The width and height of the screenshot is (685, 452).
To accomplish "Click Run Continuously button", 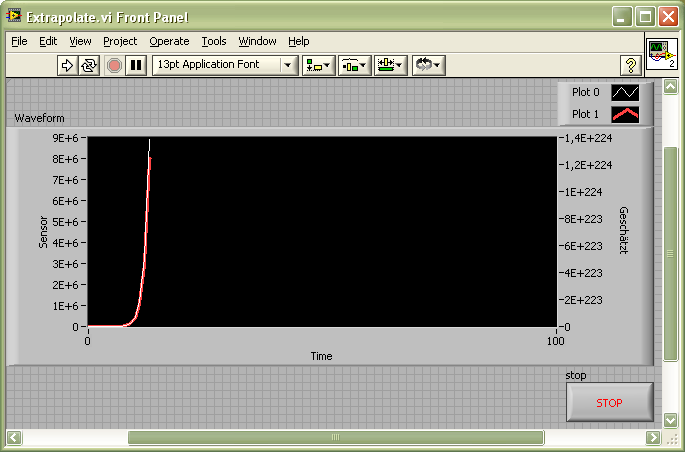I will click(x=89, y=66).
